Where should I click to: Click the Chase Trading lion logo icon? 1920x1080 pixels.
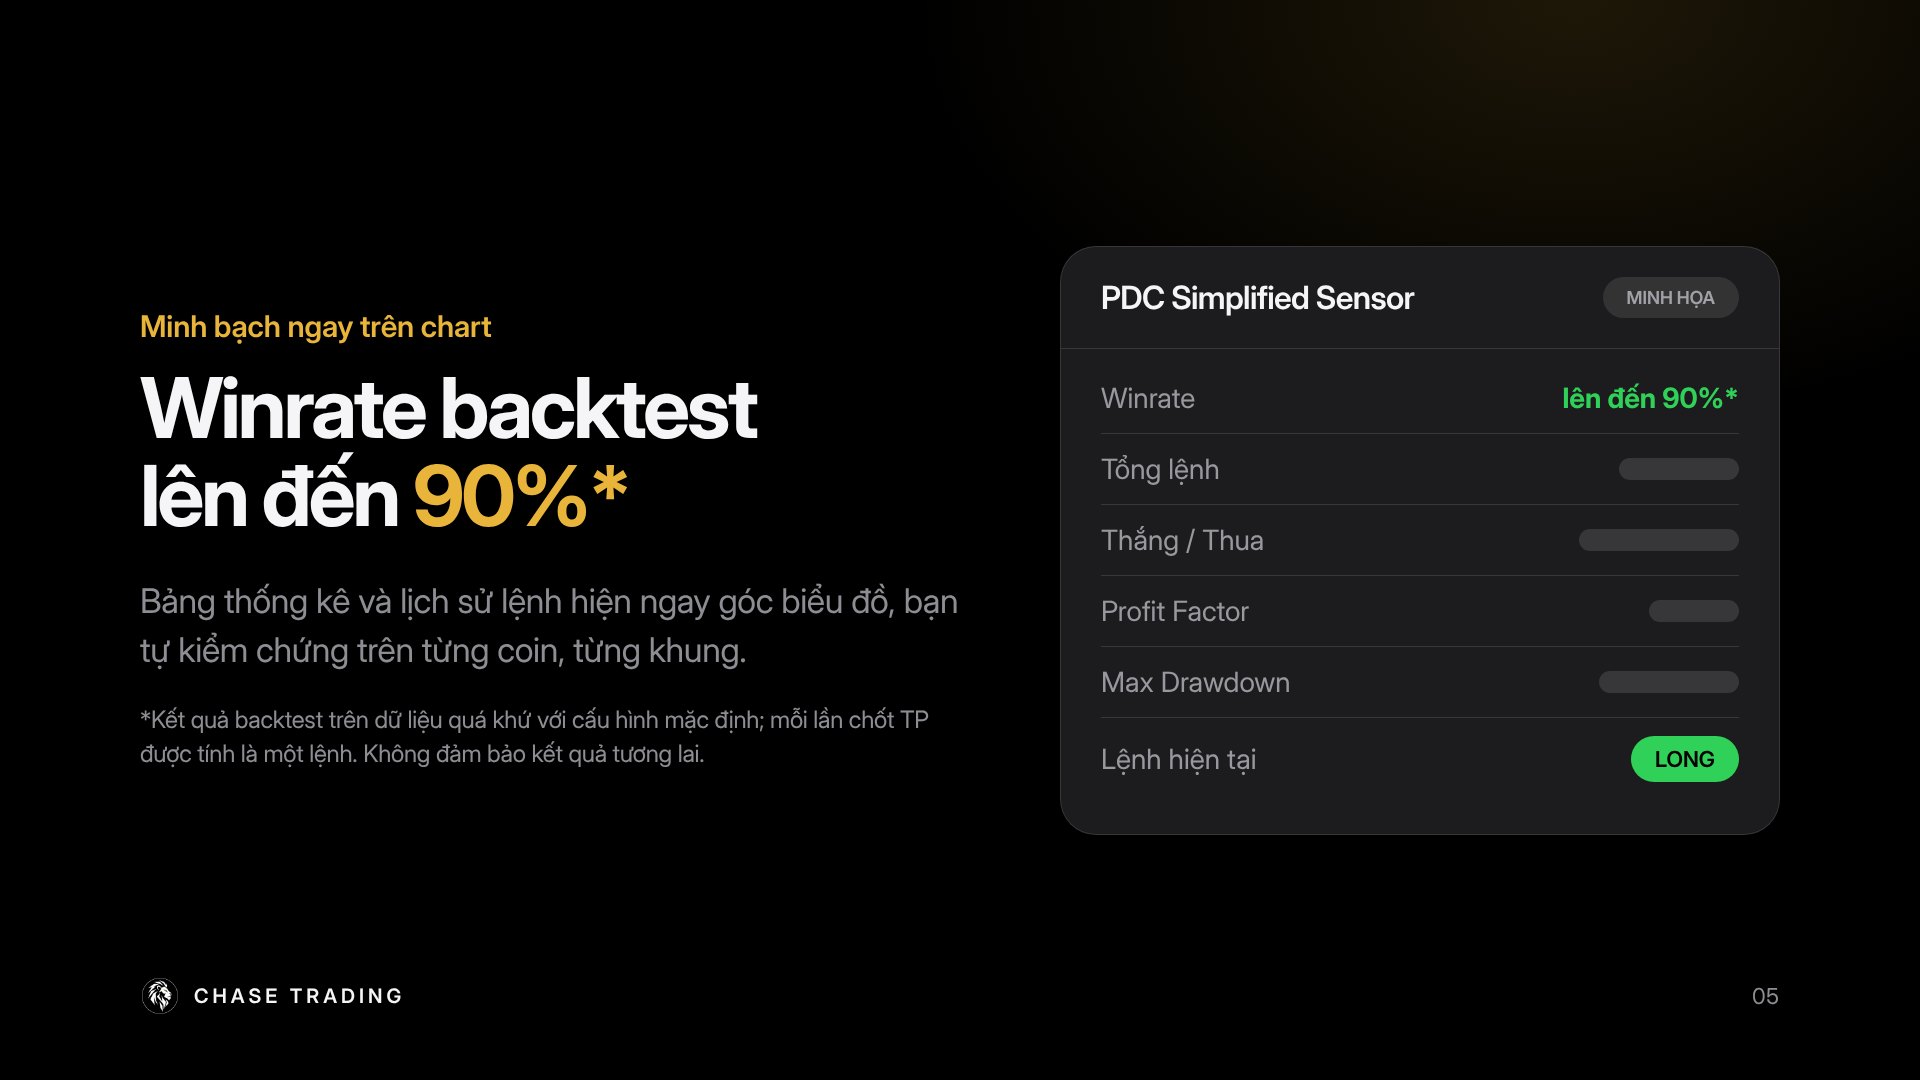click(x=160, y=996)
